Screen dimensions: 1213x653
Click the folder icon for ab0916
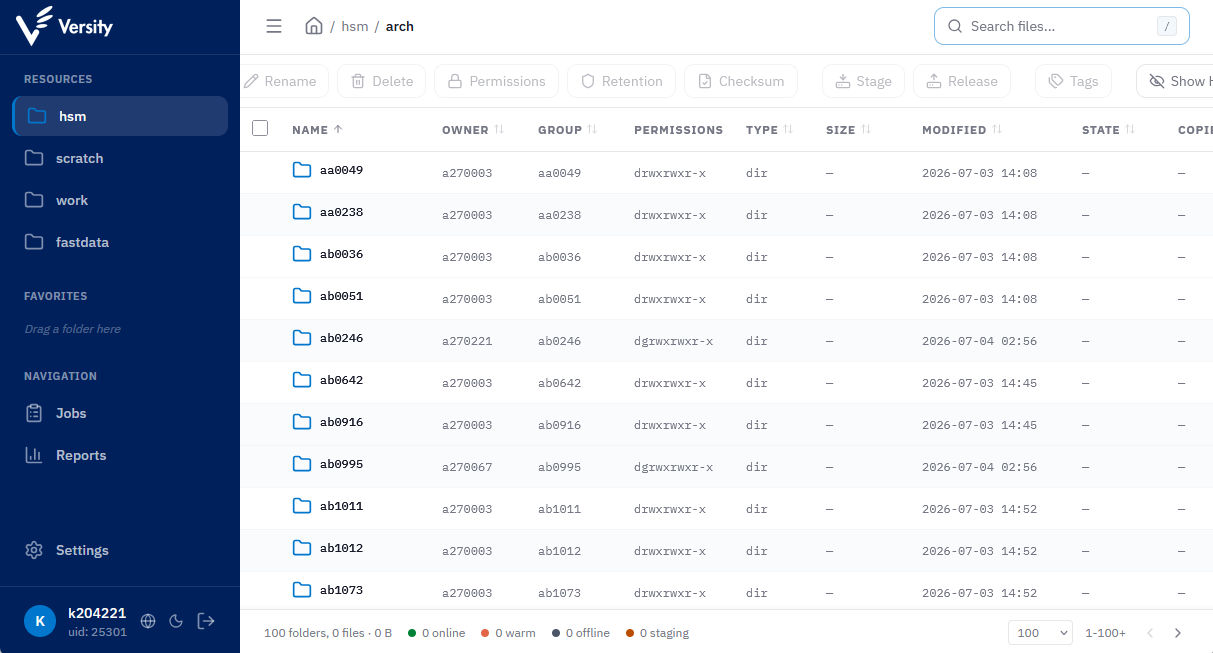click(302, 422)
